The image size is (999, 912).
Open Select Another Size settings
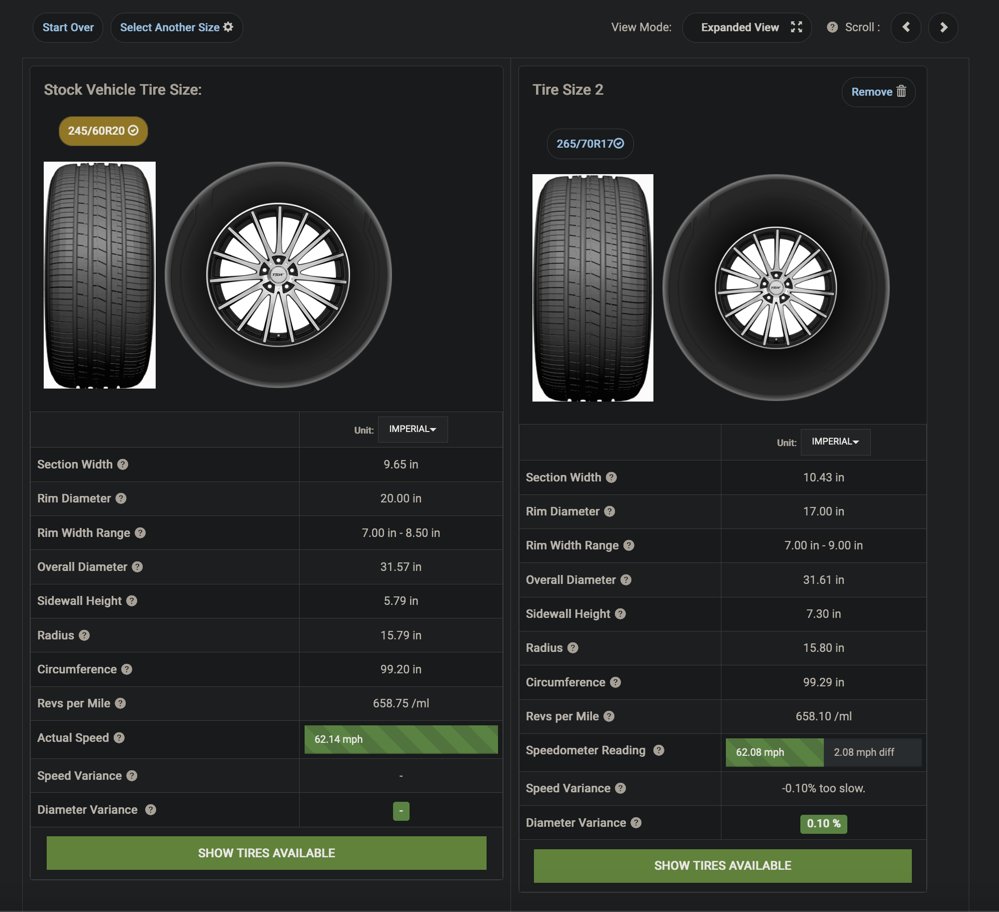(x=176, y=27)
